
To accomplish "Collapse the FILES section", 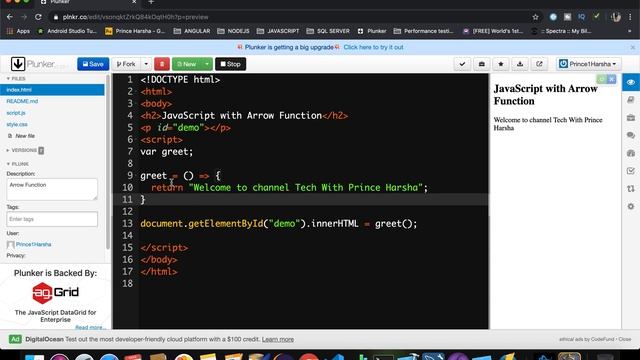I will point(16,78).
